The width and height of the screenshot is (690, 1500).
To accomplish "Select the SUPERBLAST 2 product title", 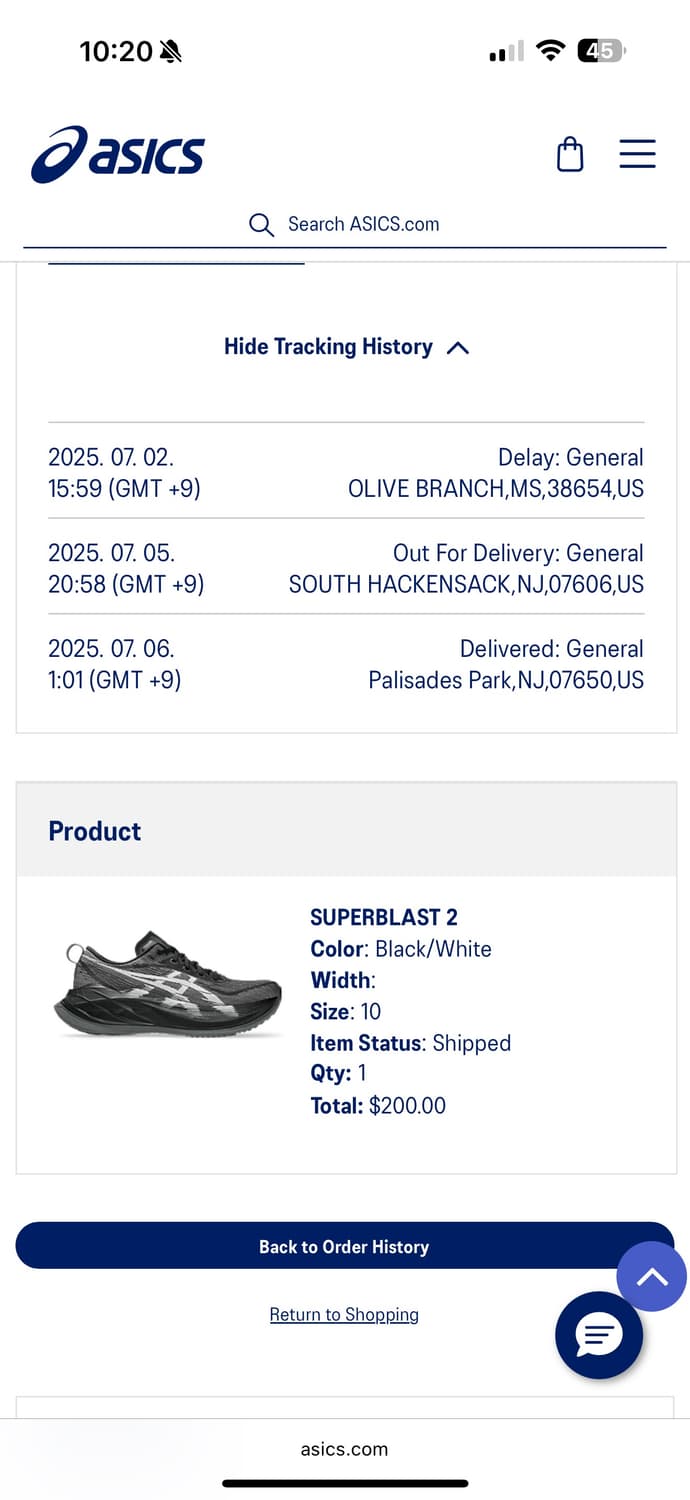I will pos(384,917).
